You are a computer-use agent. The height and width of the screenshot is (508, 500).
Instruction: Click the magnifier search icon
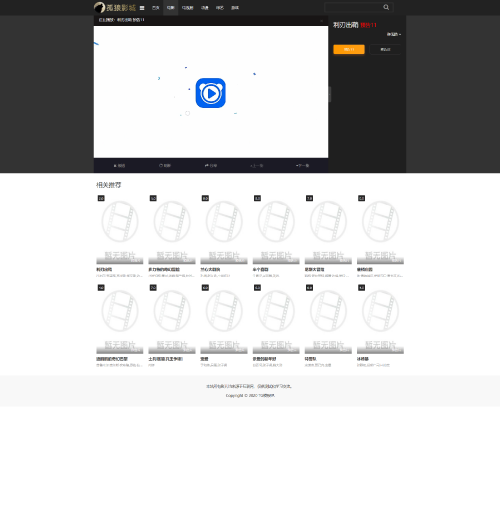click(386, 7)
